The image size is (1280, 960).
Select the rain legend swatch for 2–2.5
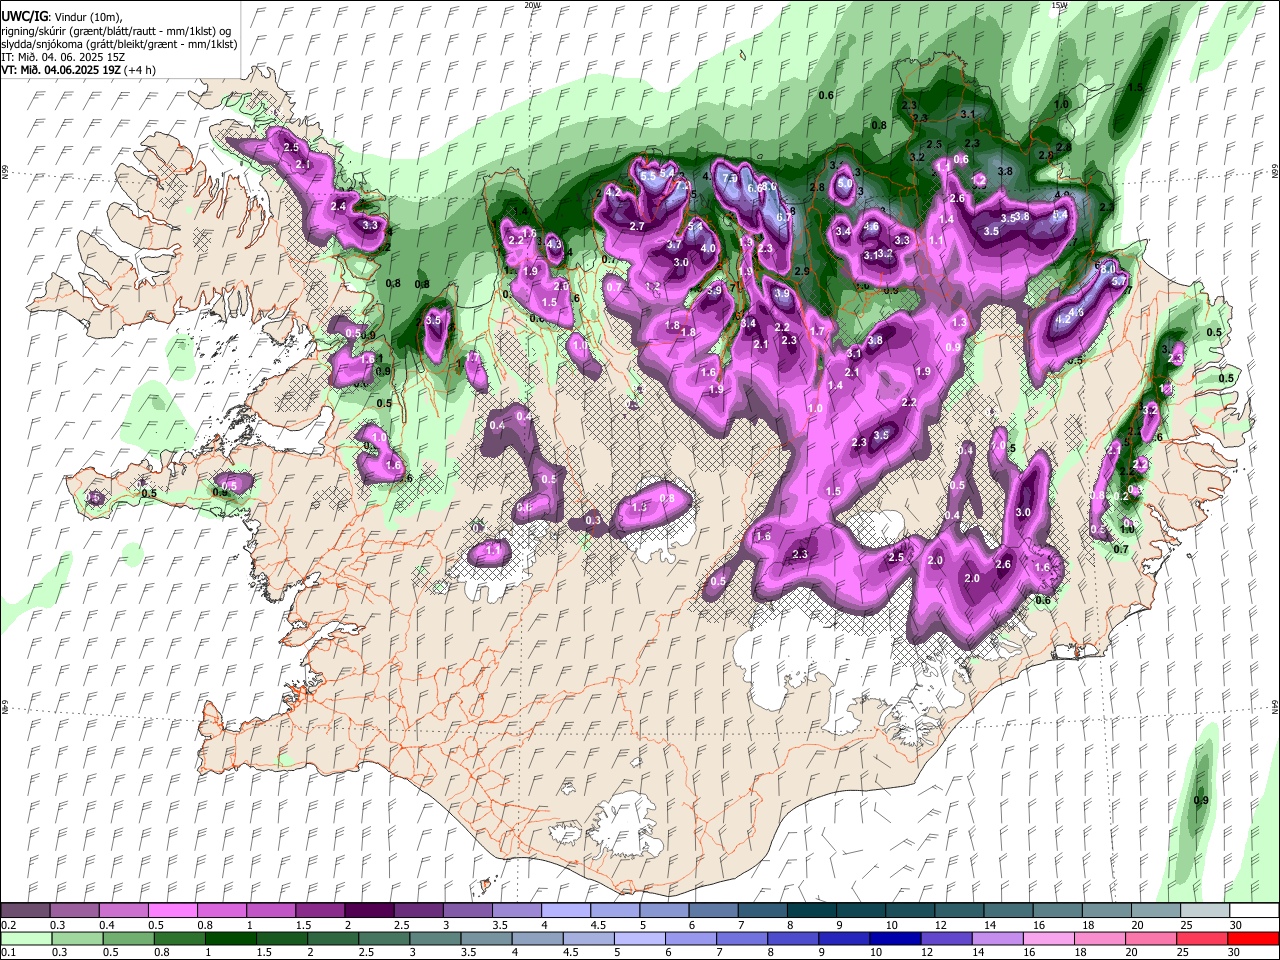[x=332, y=938]
